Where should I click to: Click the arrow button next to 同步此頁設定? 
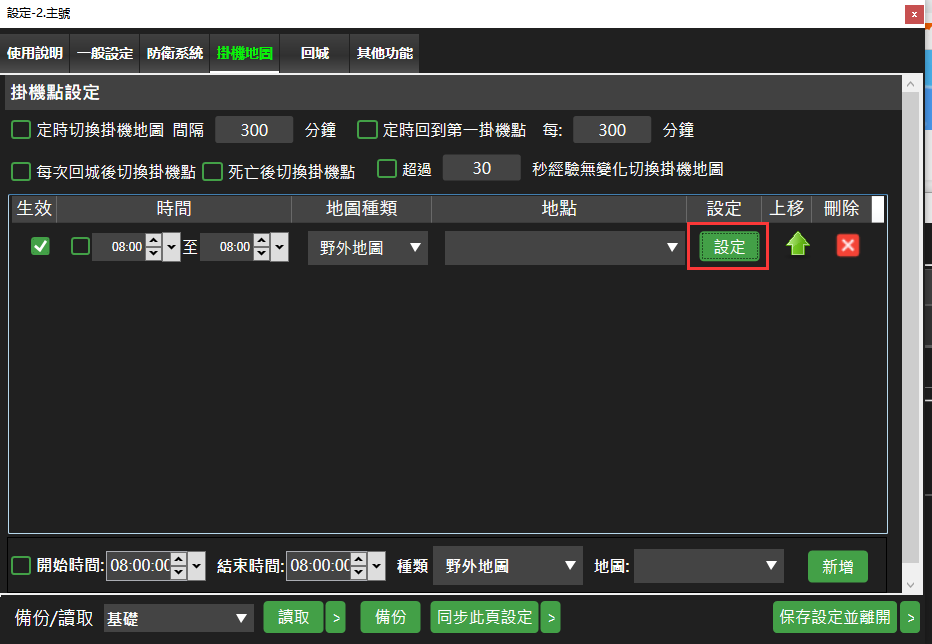point(550,618)
